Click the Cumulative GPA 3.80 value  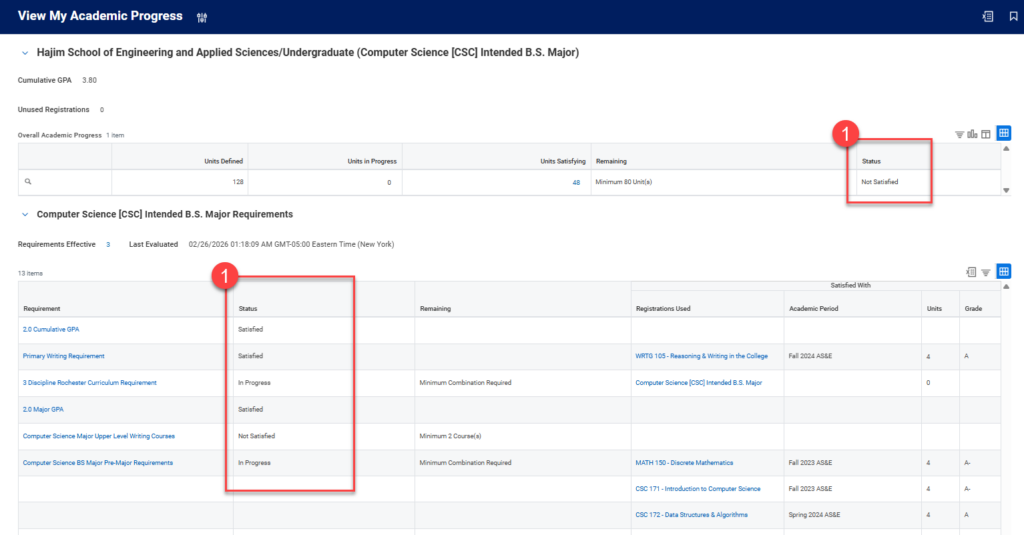pos(89,80)
